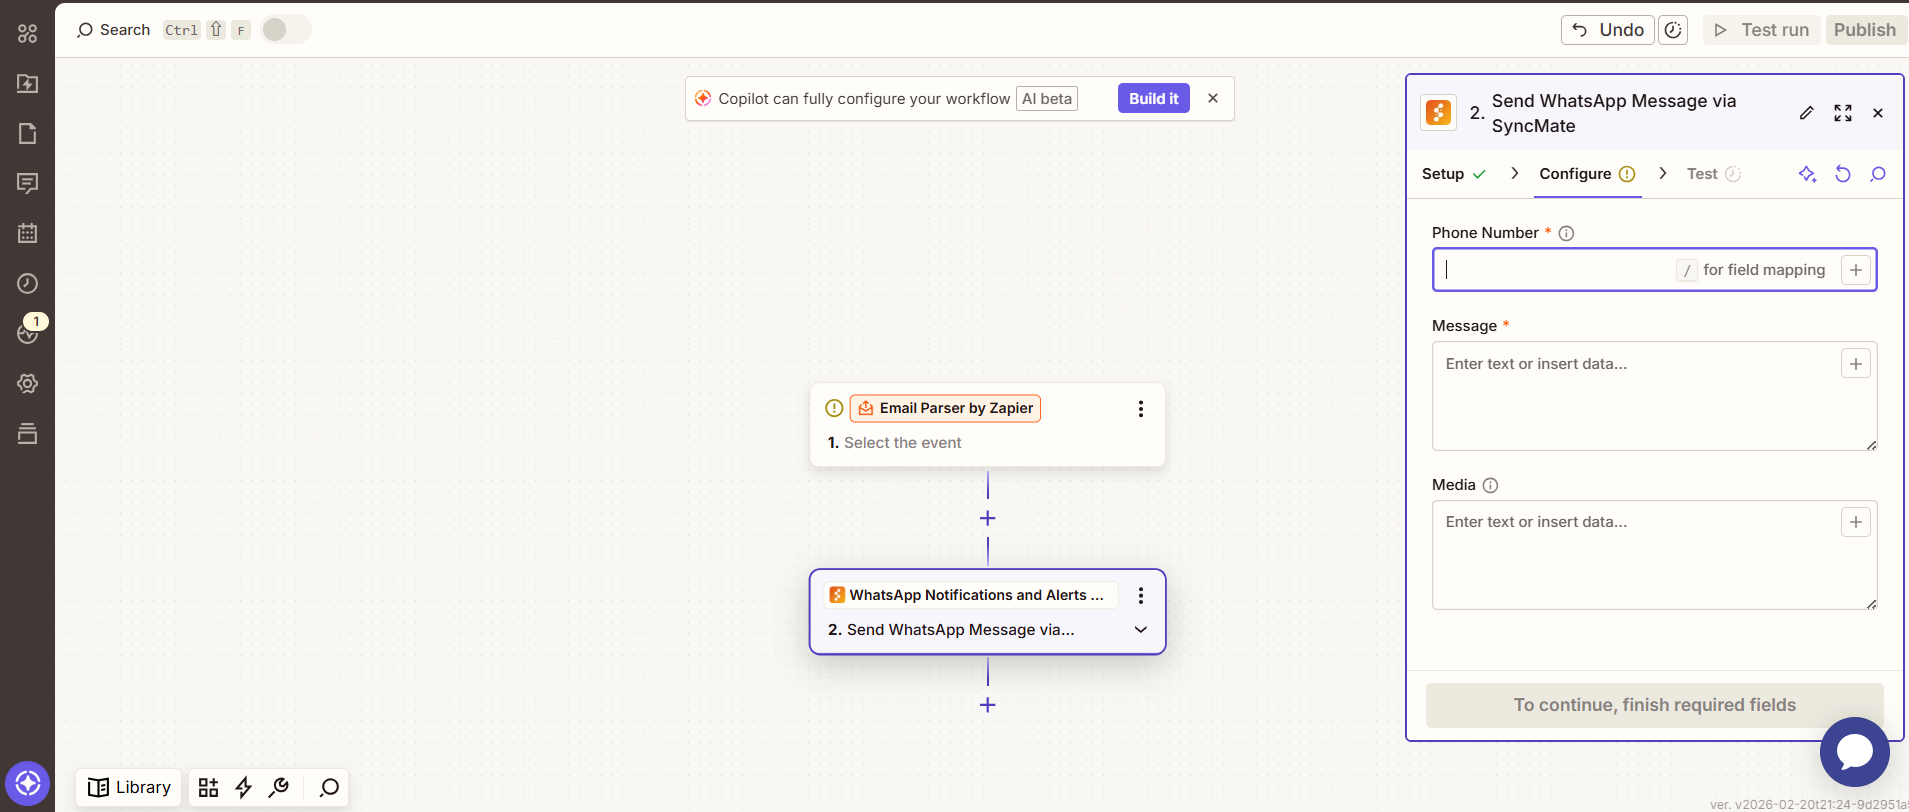Open the settings gear in left sidebar

point(27,383)
